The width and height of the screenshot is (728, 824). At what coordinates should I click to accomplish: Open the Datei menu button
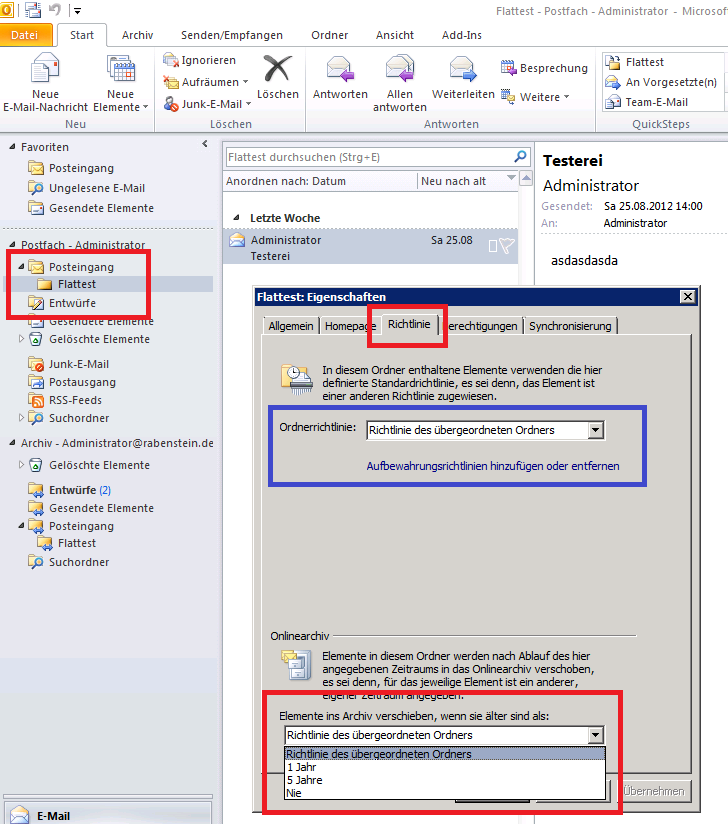pyautogui.click(x=25, y=35)
